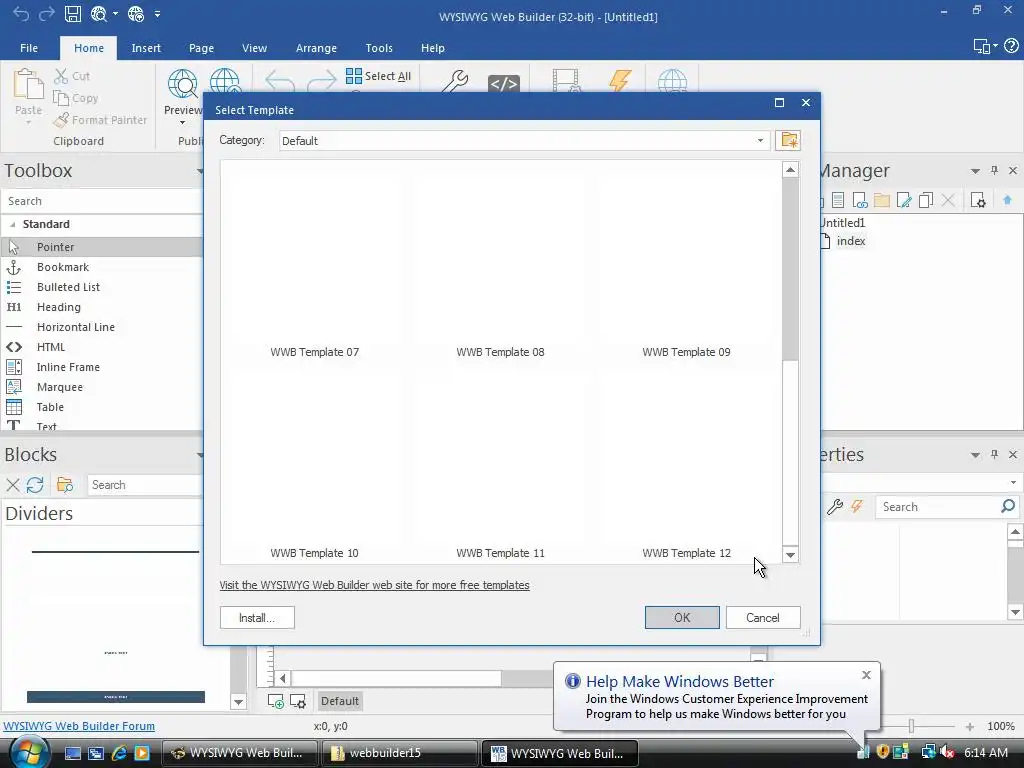This screenshot has height=768, width=1024.
Task: Click the edit page pencil icon in Site Manager
Action: point(904,200)
